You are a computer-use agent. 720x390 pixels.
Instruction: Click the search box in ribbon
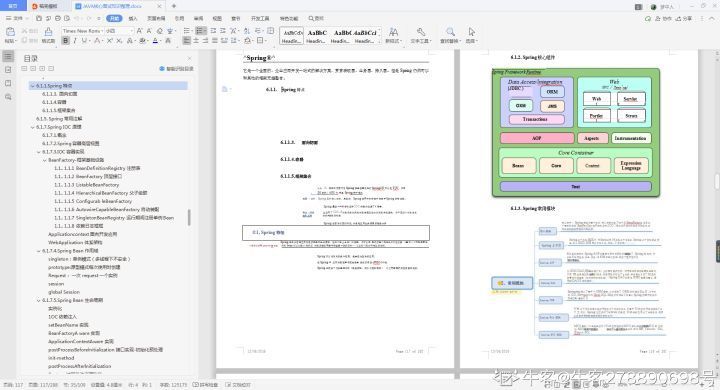point(316,18)
